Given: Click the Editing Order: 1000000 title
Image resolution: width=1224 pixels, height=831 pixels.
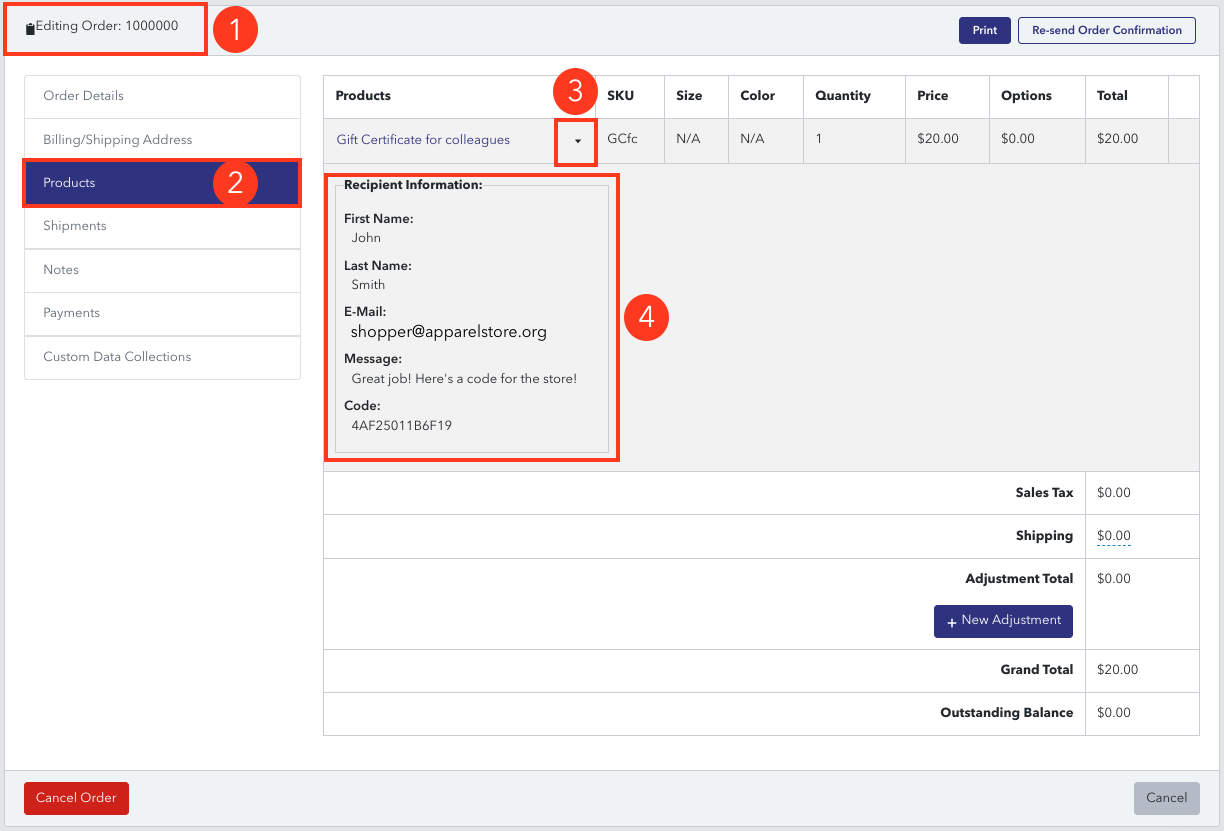Looking at the screenshot, I should pyautogui.click(x=107, y=26).
